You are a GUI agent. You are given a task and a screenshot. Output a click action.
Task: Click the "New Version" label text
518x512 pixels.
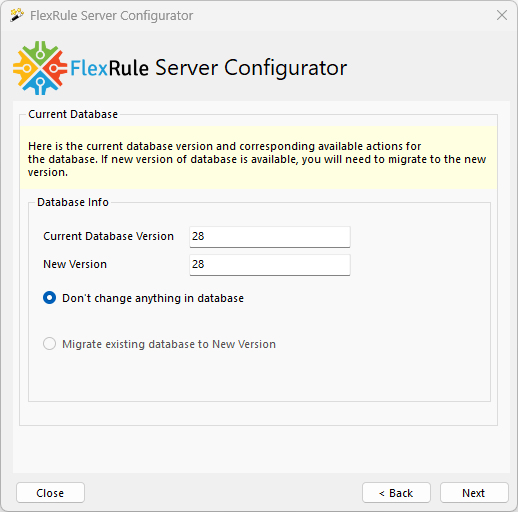click(x=75, y=264)
